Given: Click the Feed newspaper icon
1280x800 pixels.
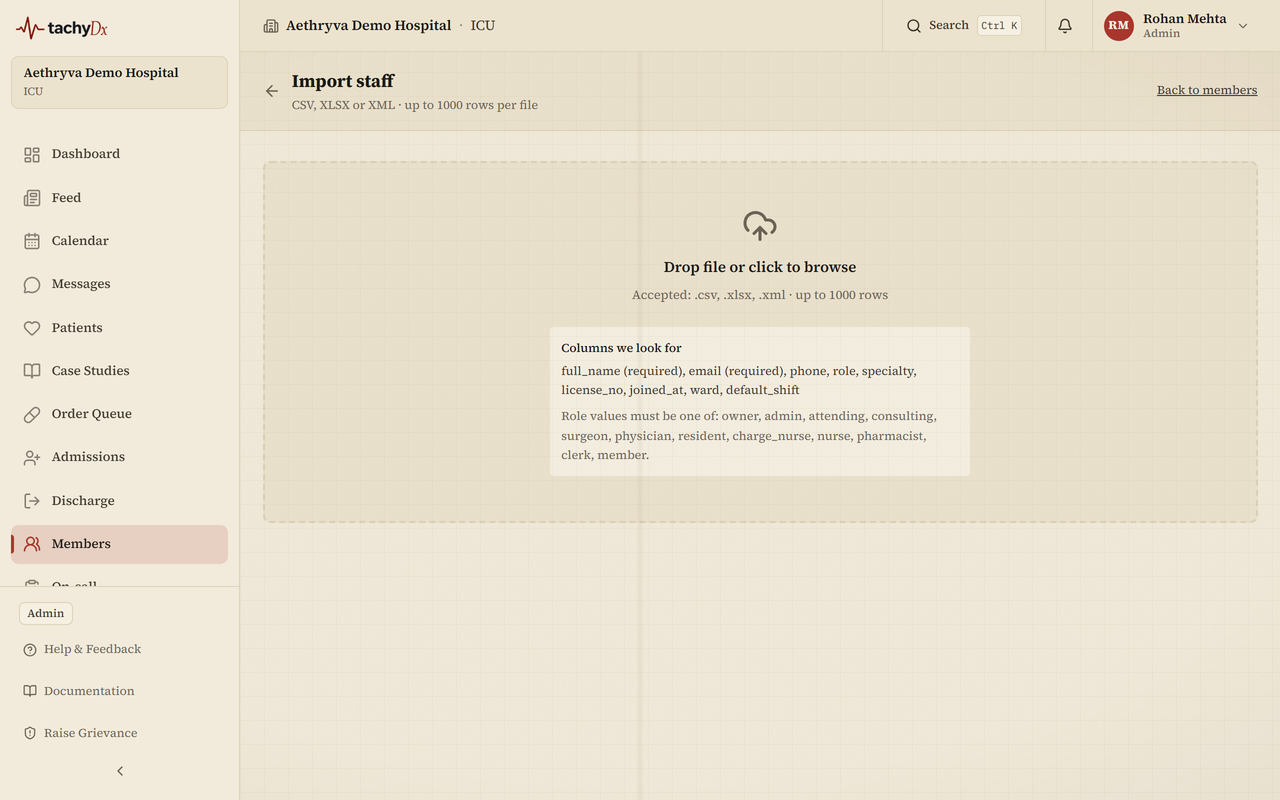Looking at the screenshot, I should 32,198.
